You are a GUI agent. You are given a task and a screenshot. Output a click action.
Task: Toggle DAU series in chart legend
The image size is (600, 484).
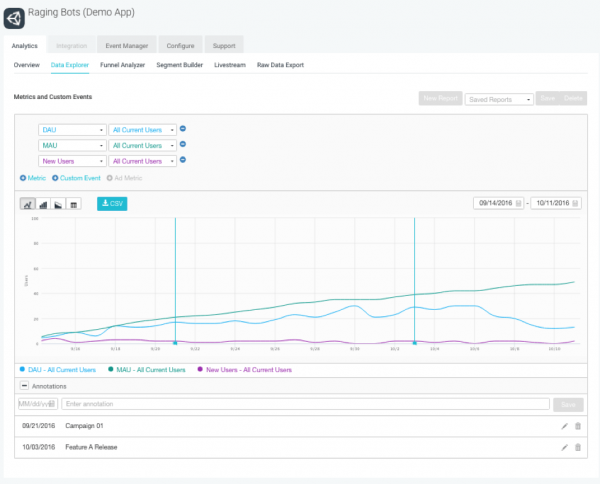coord(58,370)
